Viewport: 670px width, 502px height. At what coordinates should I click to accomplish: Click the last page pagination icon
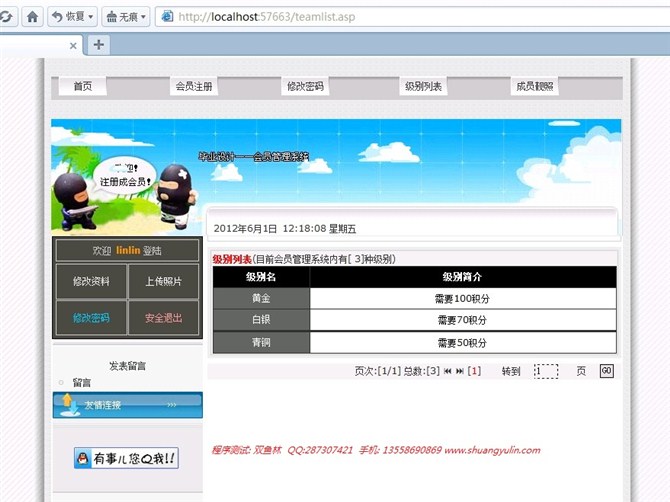pyautogui.click(x=460, y=371)
